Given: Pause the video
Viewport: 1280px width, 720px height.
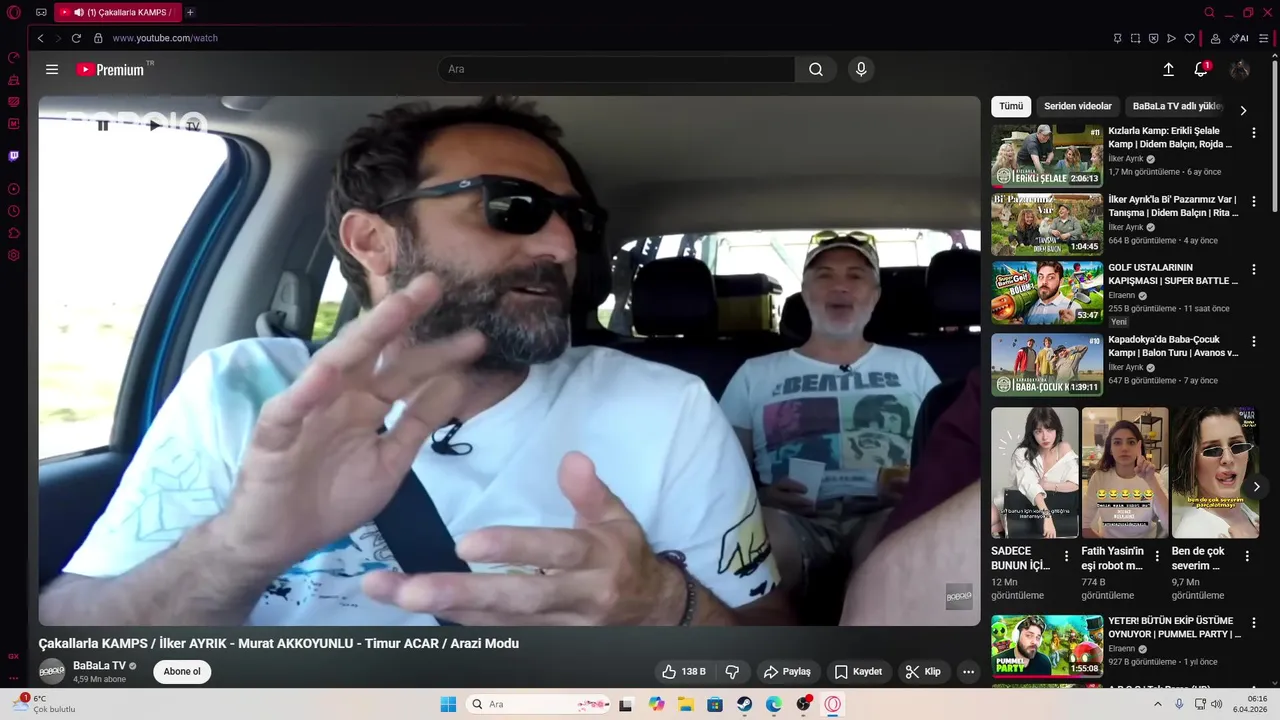Looking at the screenshot, I should (x=103, y=125).
